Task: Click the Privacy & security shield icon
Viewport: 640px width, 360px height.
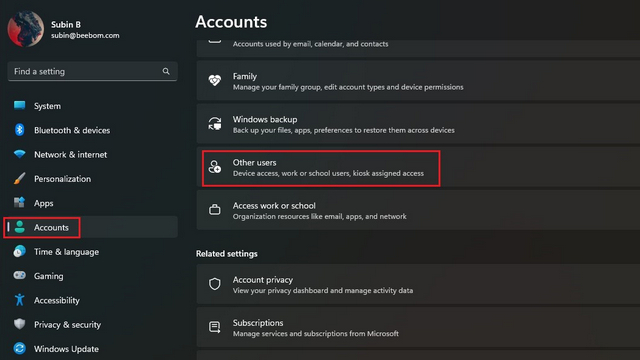Action: (19, 324)
